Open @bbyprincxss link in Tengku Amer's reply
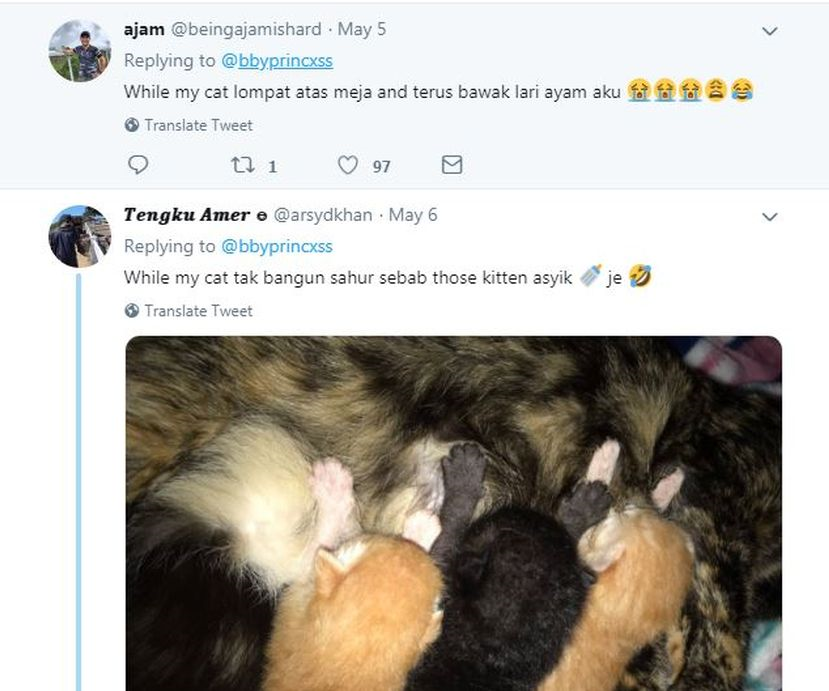 276,246
